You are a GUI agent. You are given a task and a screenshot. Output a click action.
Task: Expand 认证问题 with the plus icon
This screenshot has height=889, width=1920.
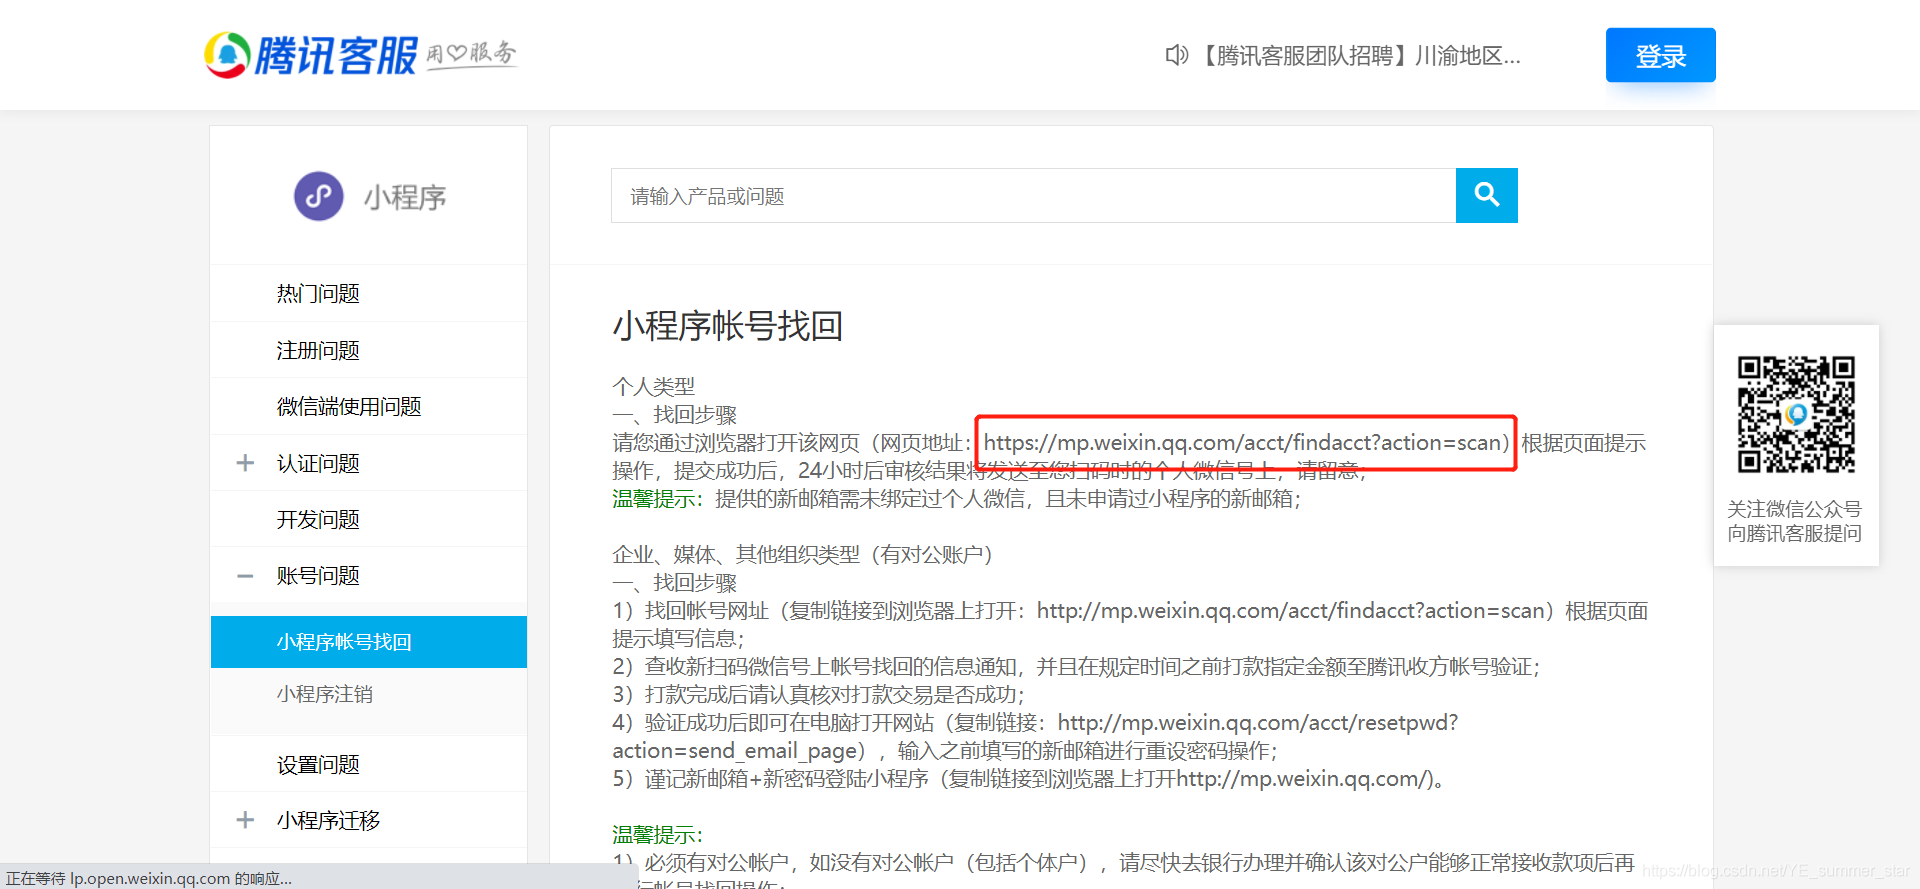point(245,463)
